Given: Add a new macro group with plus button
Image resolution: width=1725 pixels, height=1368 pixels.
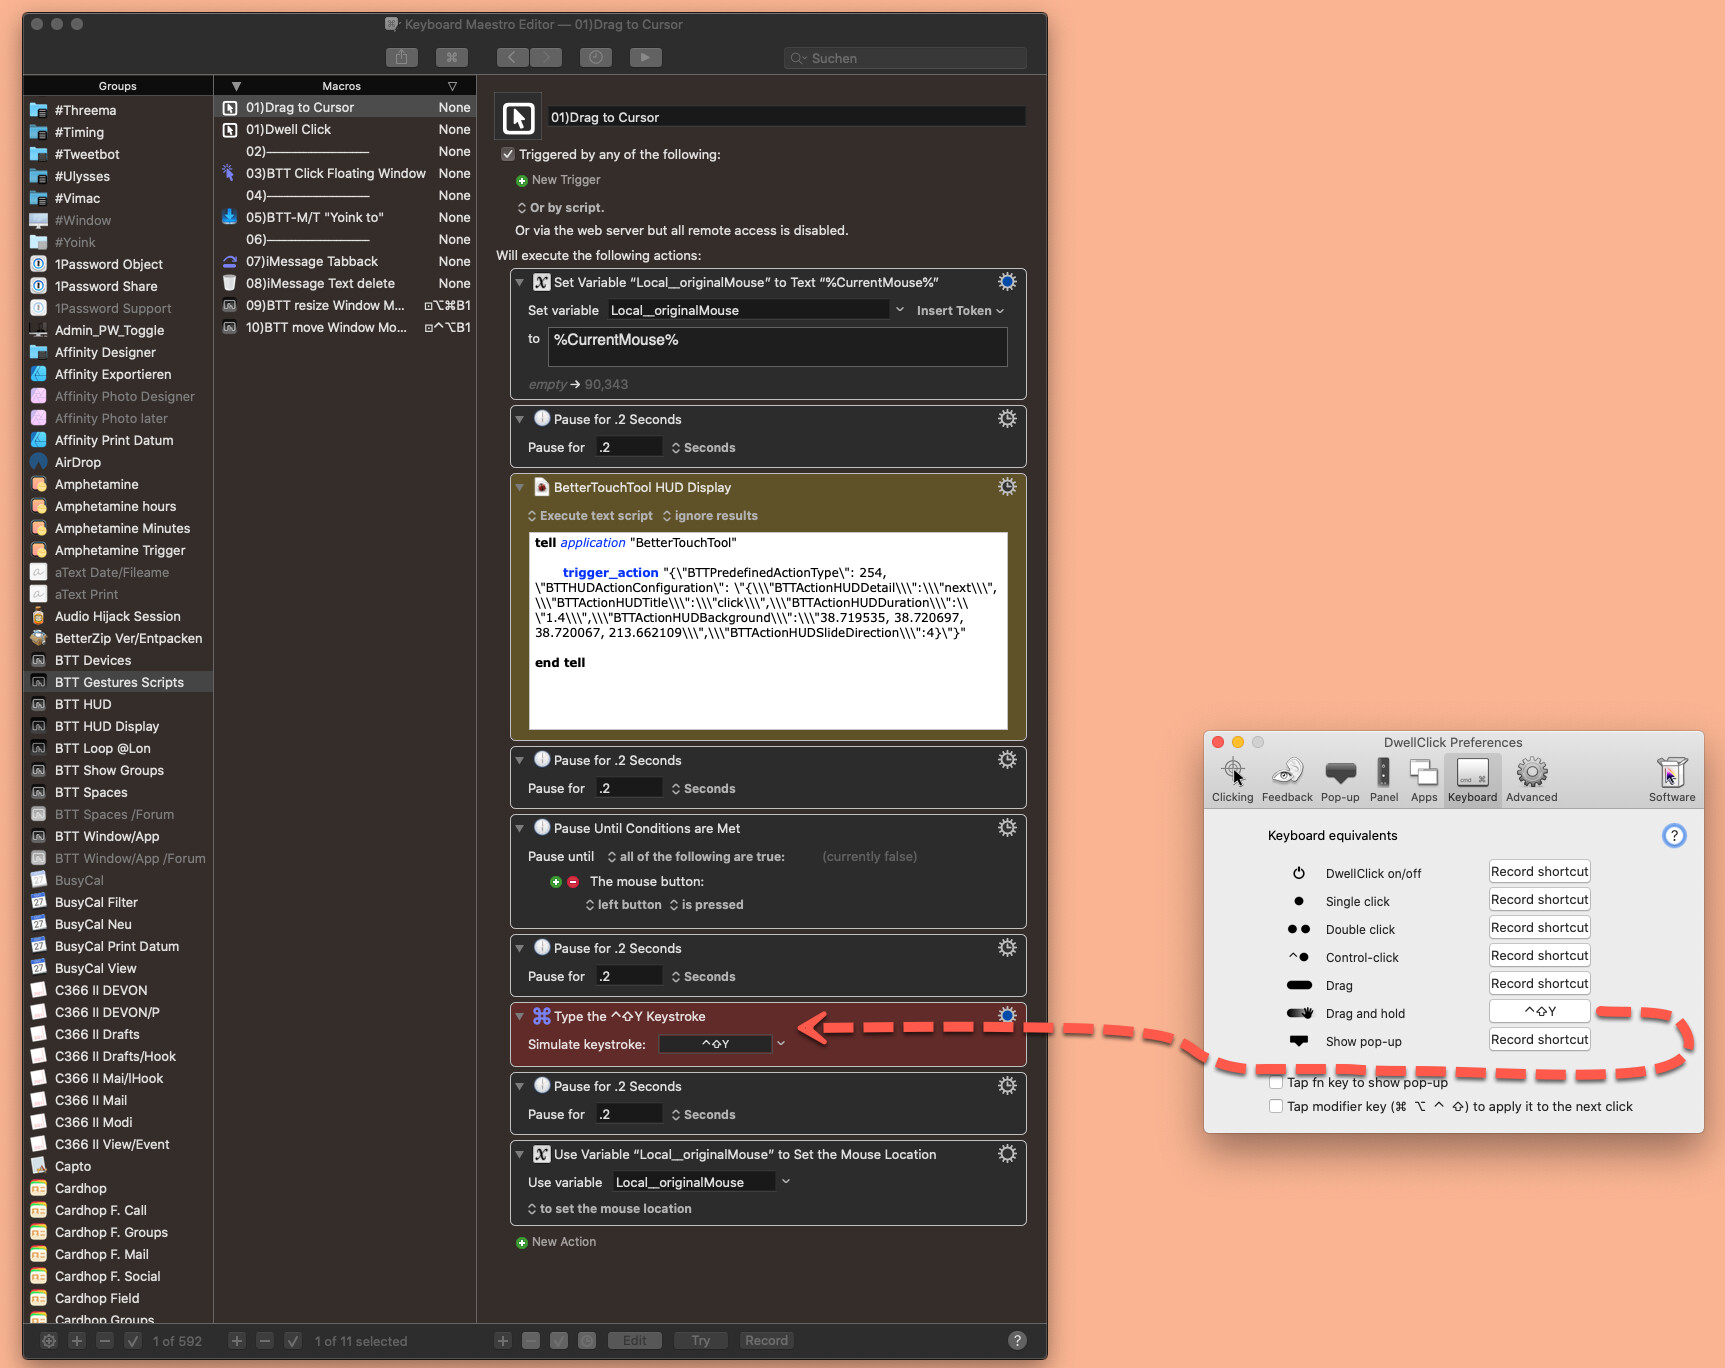Looking at the screenshot, I should coord(77,1341).
